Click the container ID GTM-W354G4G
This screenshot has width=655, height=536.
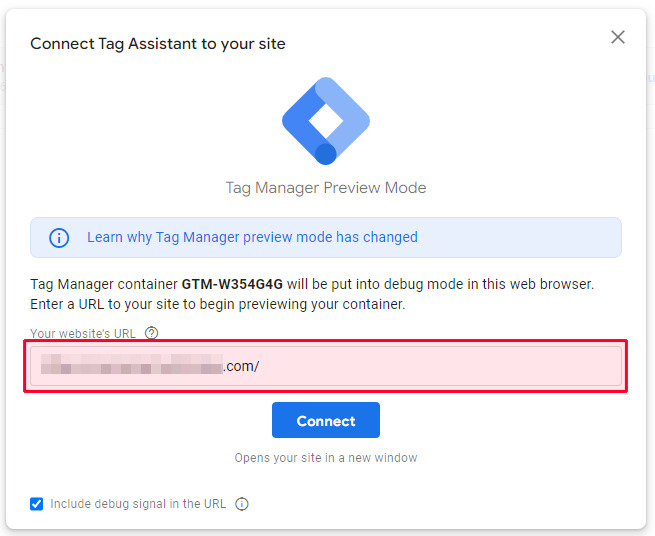coord(232,284)
